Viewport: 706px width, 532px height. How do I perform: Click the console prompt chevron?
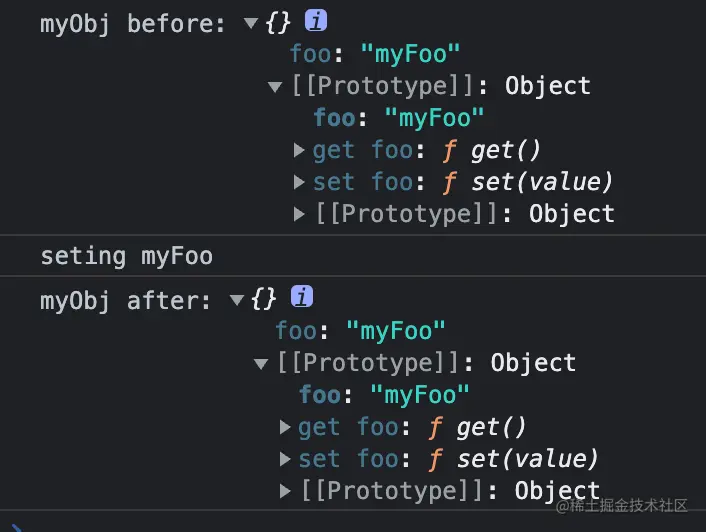click(14, 526)
